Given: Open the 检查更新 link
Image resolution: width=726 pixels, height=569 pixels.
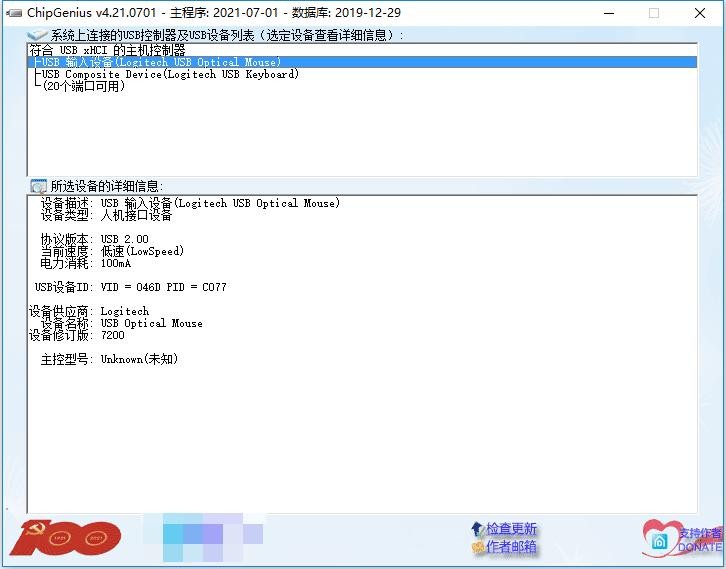Looking at the screenshot, I should 511,529.
